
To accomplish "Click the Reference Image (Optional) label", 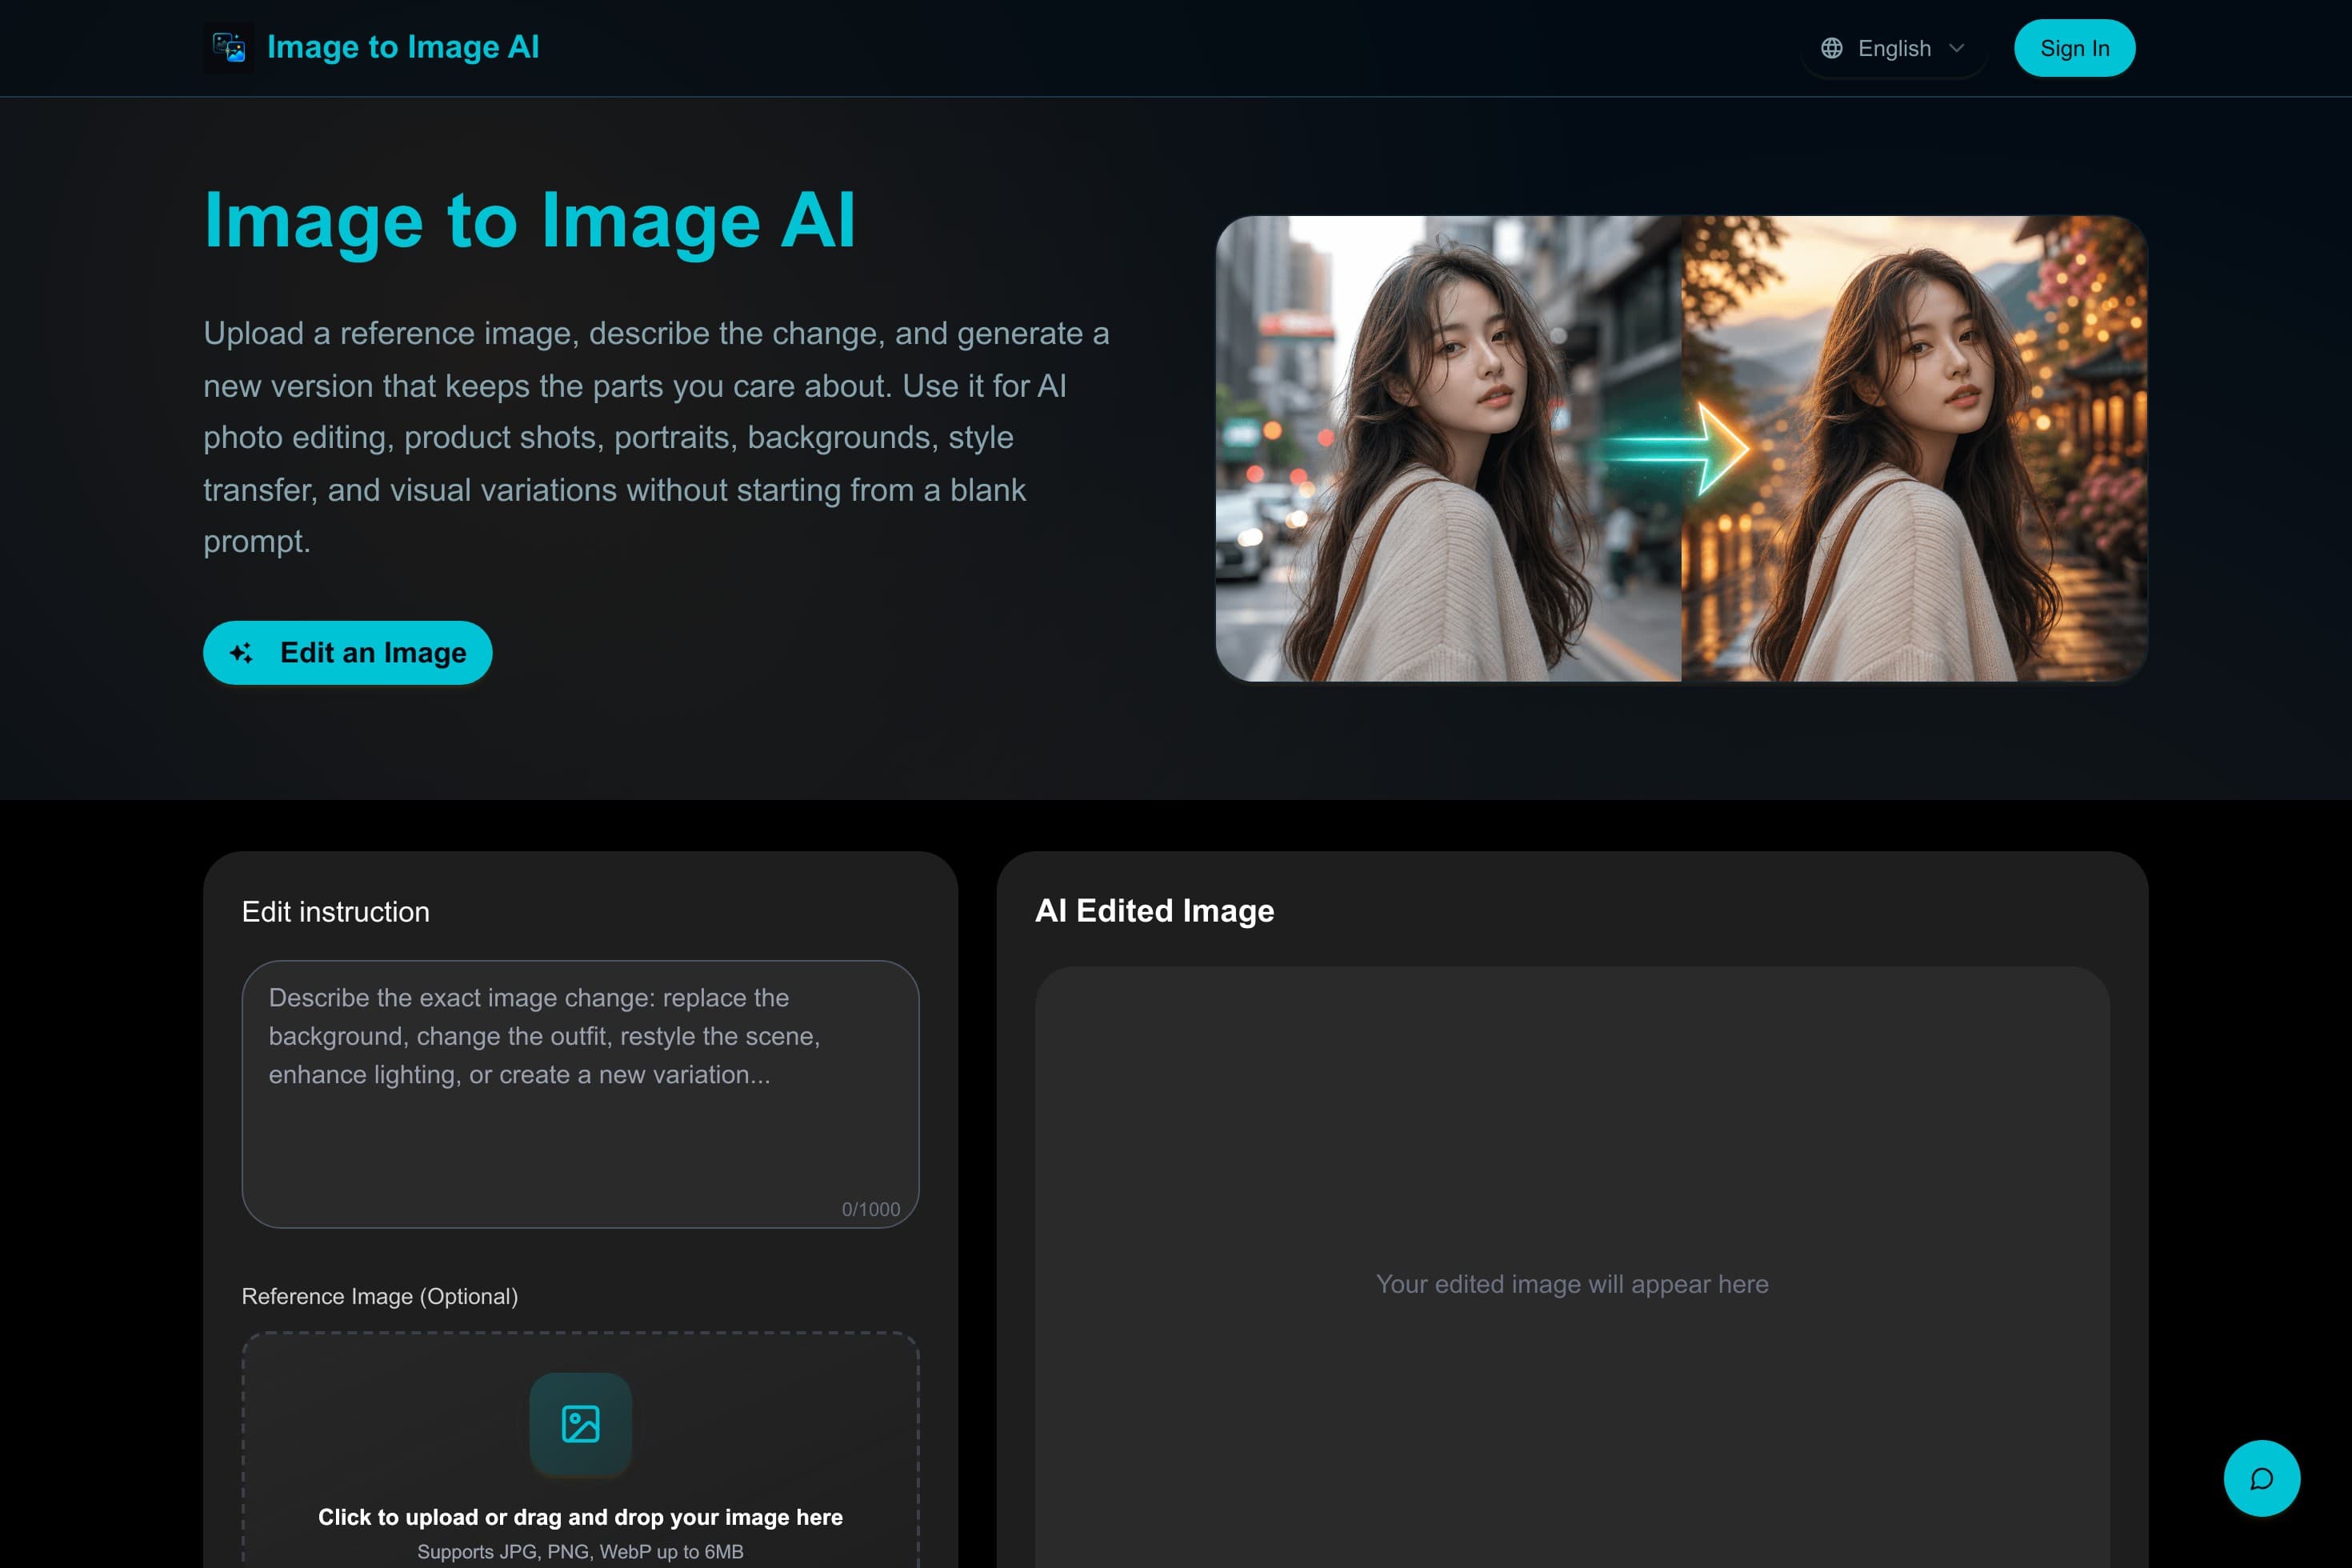I will [380, 1296].
